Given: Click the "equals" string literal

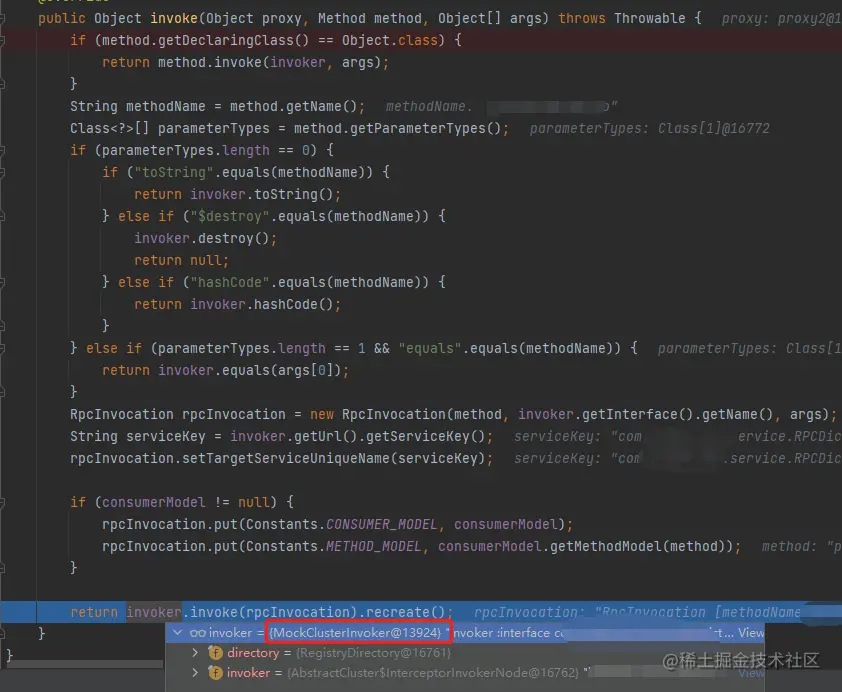Looking at the screenshot, I should [x=430, y=348].
